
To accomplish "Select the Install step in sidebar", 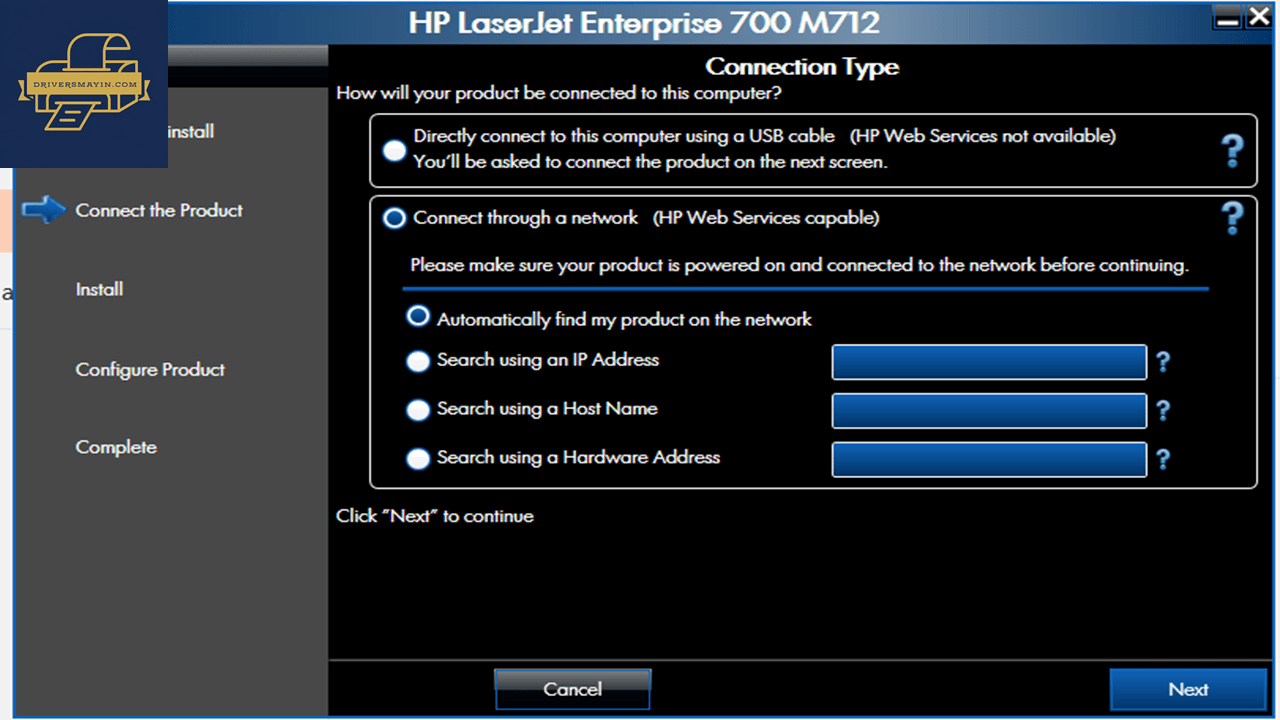I will click(x=99, y=289).
